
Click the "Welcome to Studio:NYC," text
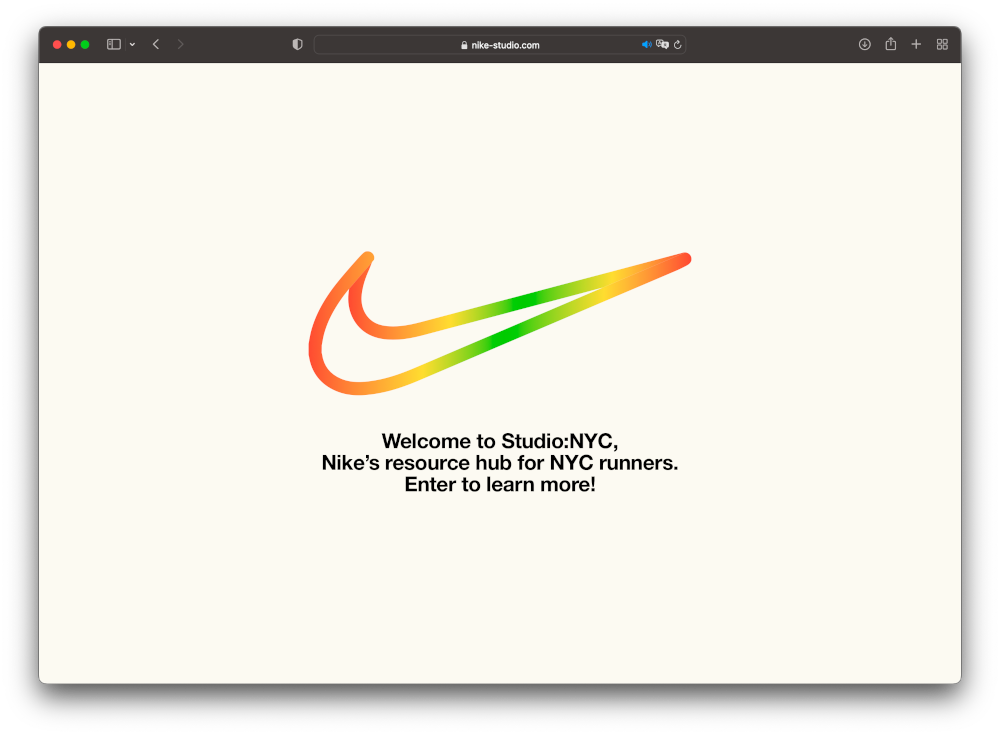500,441
